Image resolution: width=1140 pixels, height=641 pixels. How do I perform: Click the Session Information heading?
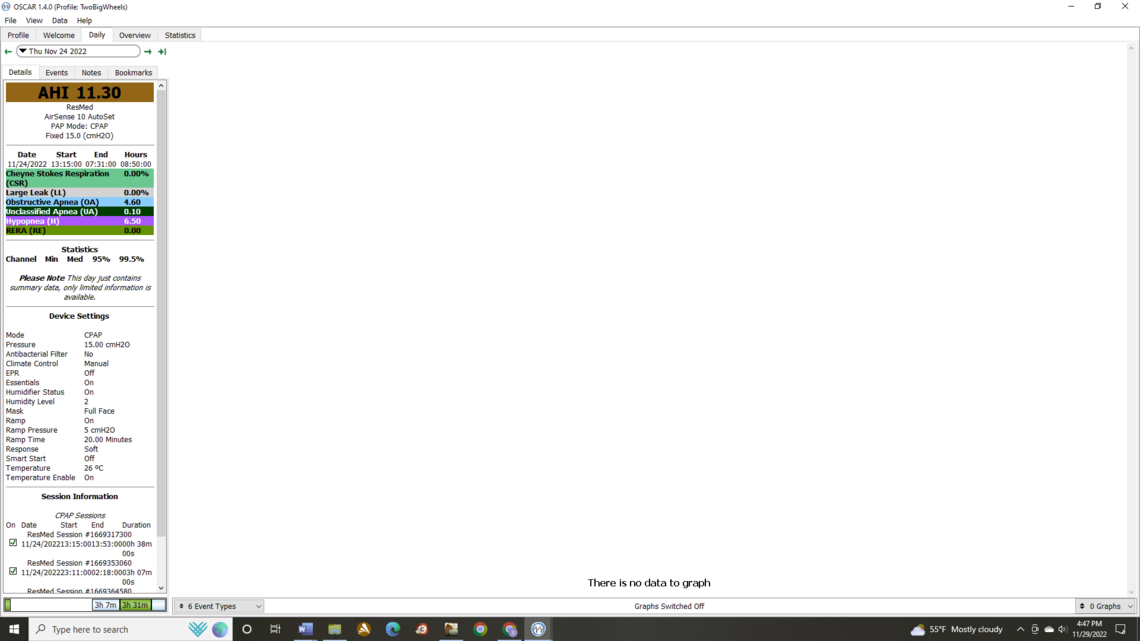click(x=79, y=496)
